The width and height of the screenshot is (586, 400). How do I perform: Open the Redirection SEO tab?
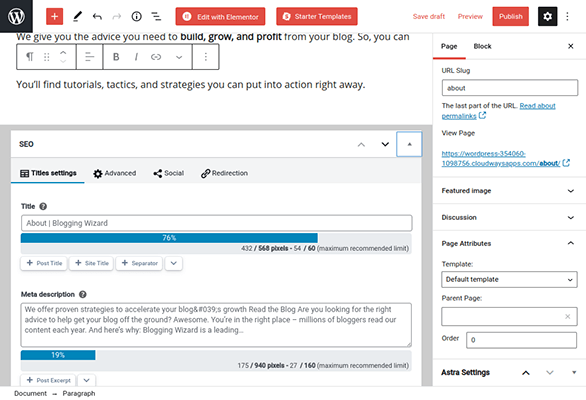click(x=224, y=173)
